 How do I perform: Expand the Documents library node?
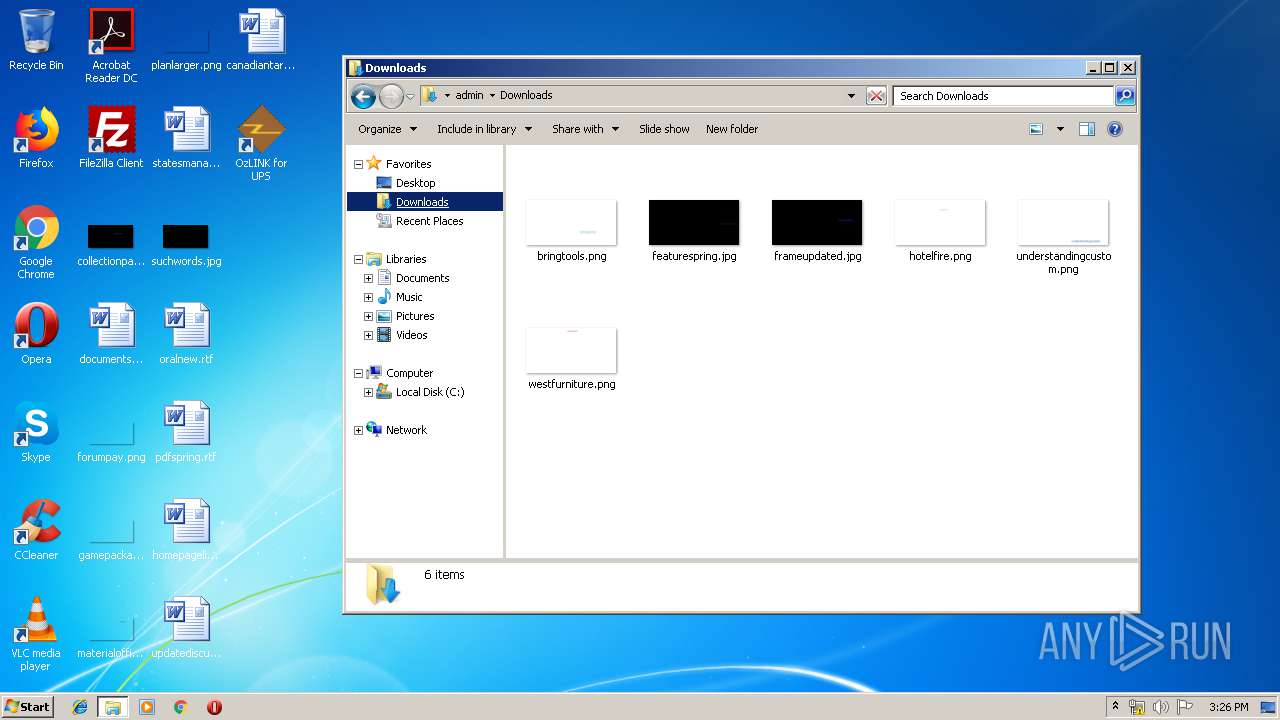click(368, 278)
